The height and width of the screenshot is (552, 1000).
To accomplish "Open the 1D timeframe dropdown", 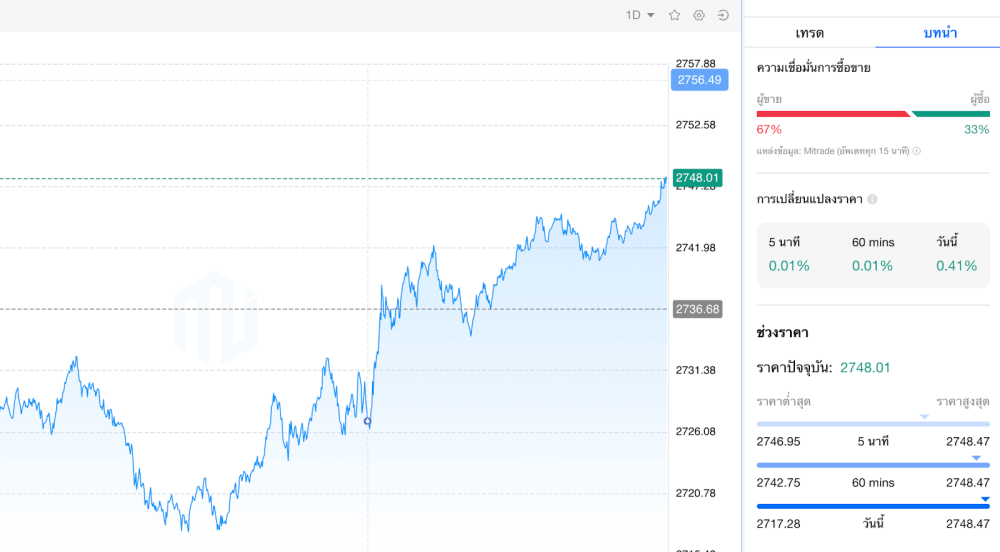I will pos(639,15).
